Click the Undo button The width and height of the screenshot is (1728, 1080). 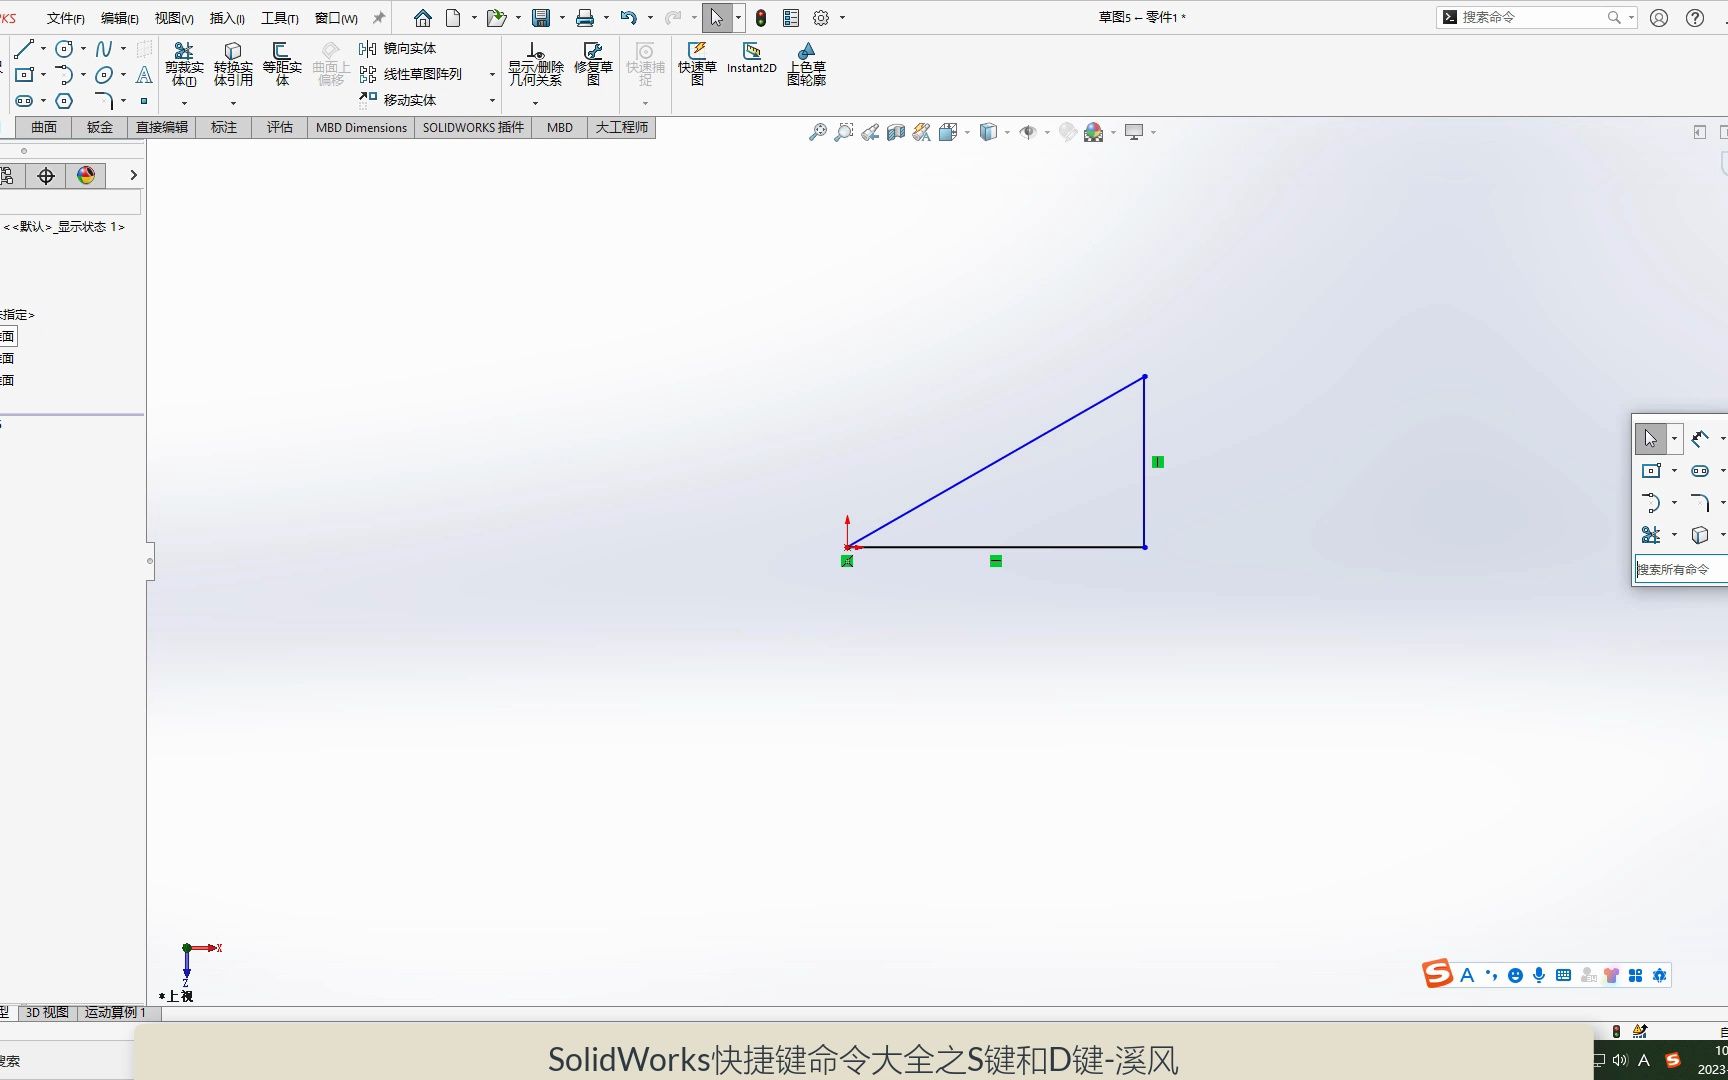pos(628,17)
